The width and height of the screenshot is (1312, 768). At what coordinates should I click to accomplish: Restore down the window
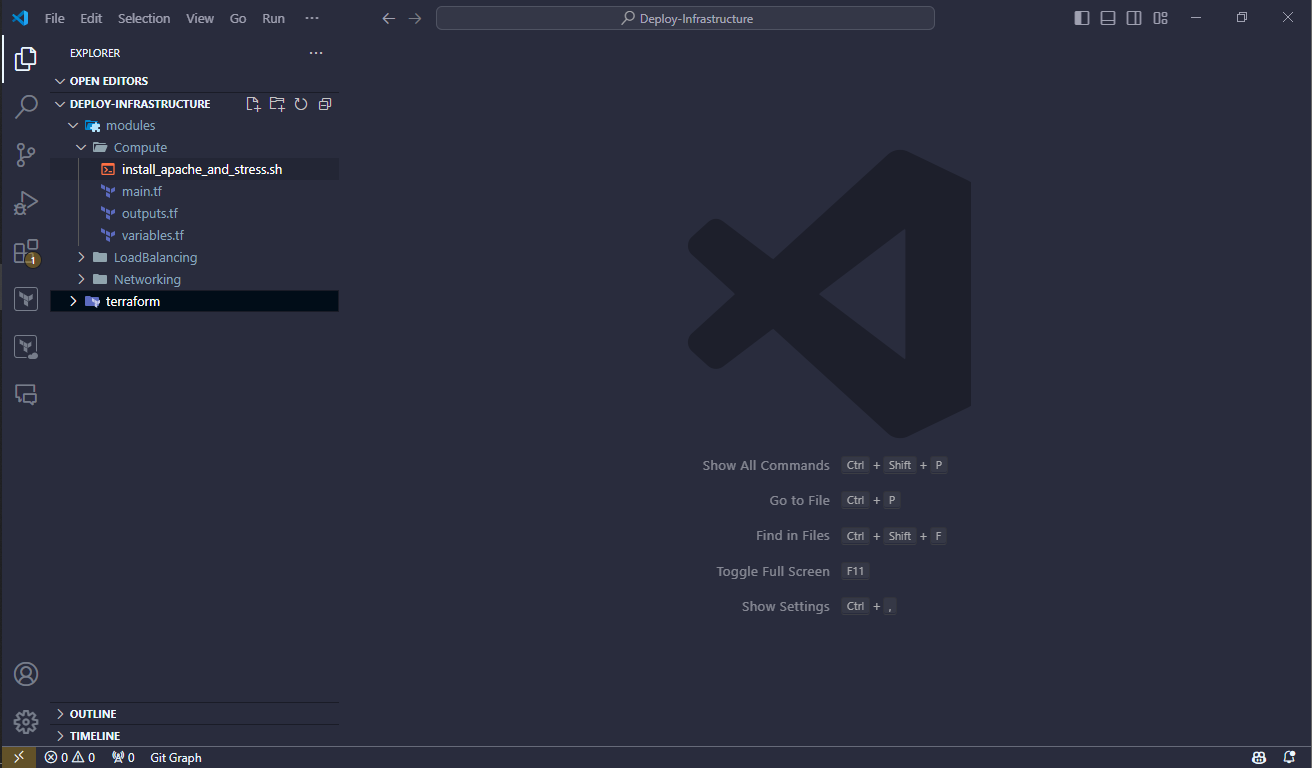tap(1242, 18)
